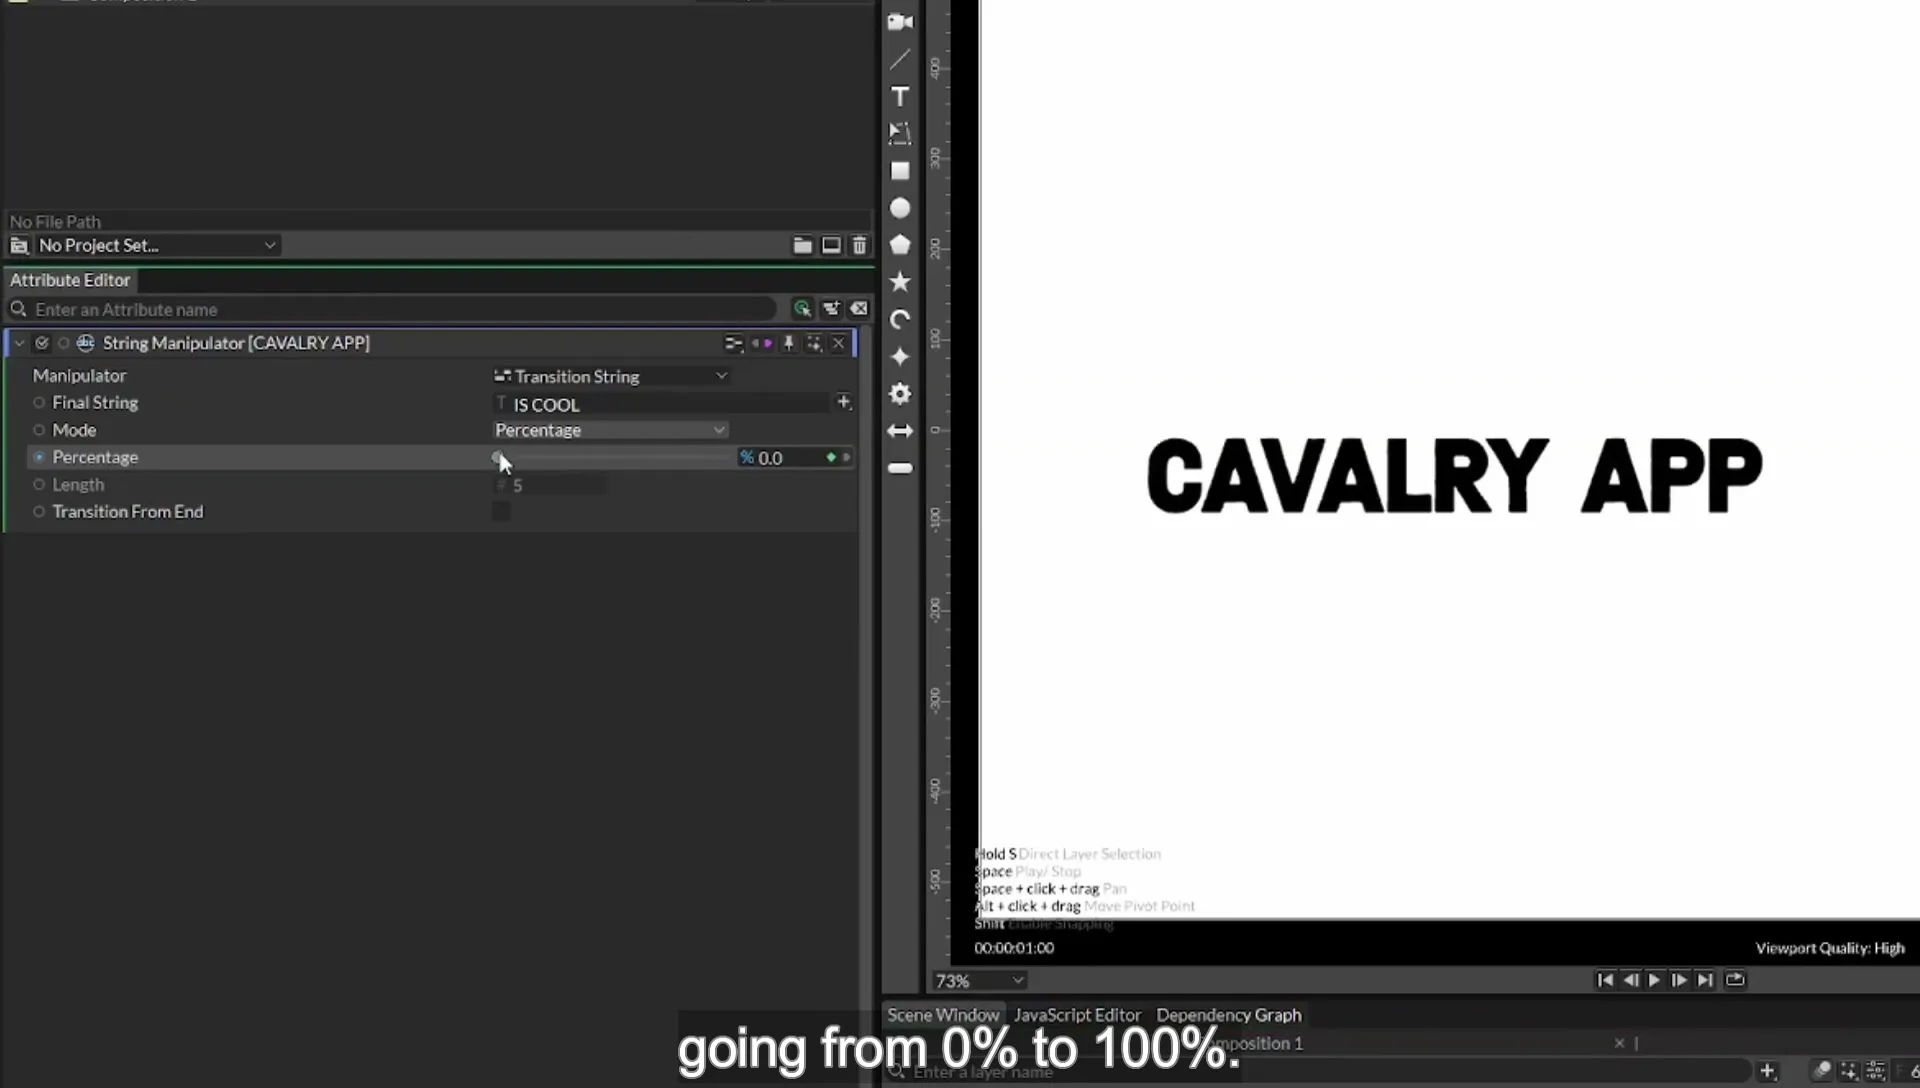Open the Mode Percentage dropdown
The height and width of the screenshot is (1088, 1920).
pos(610,430)
